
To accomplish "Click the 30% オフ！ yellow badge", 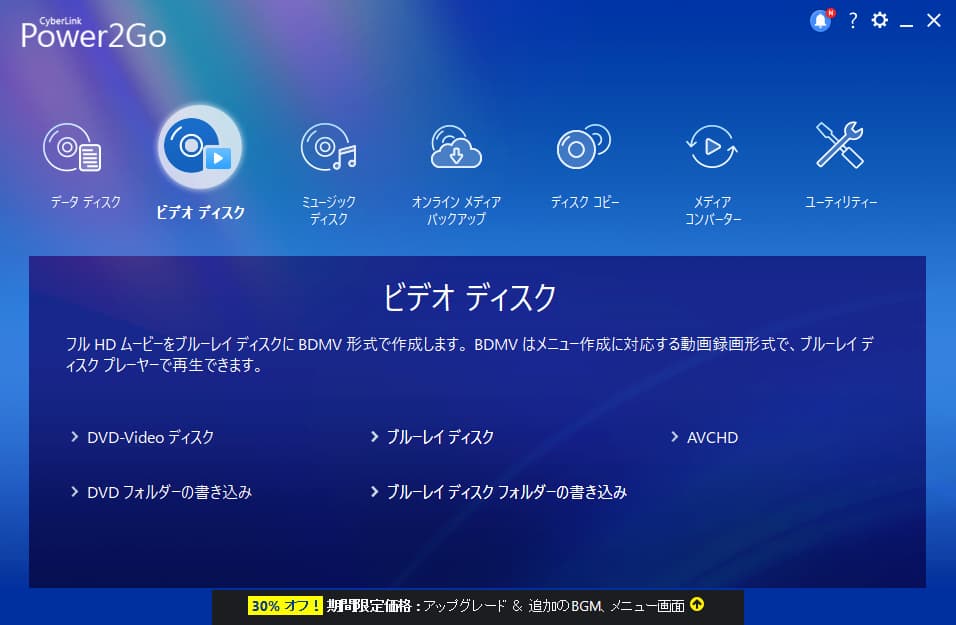I will click(285, 605).
